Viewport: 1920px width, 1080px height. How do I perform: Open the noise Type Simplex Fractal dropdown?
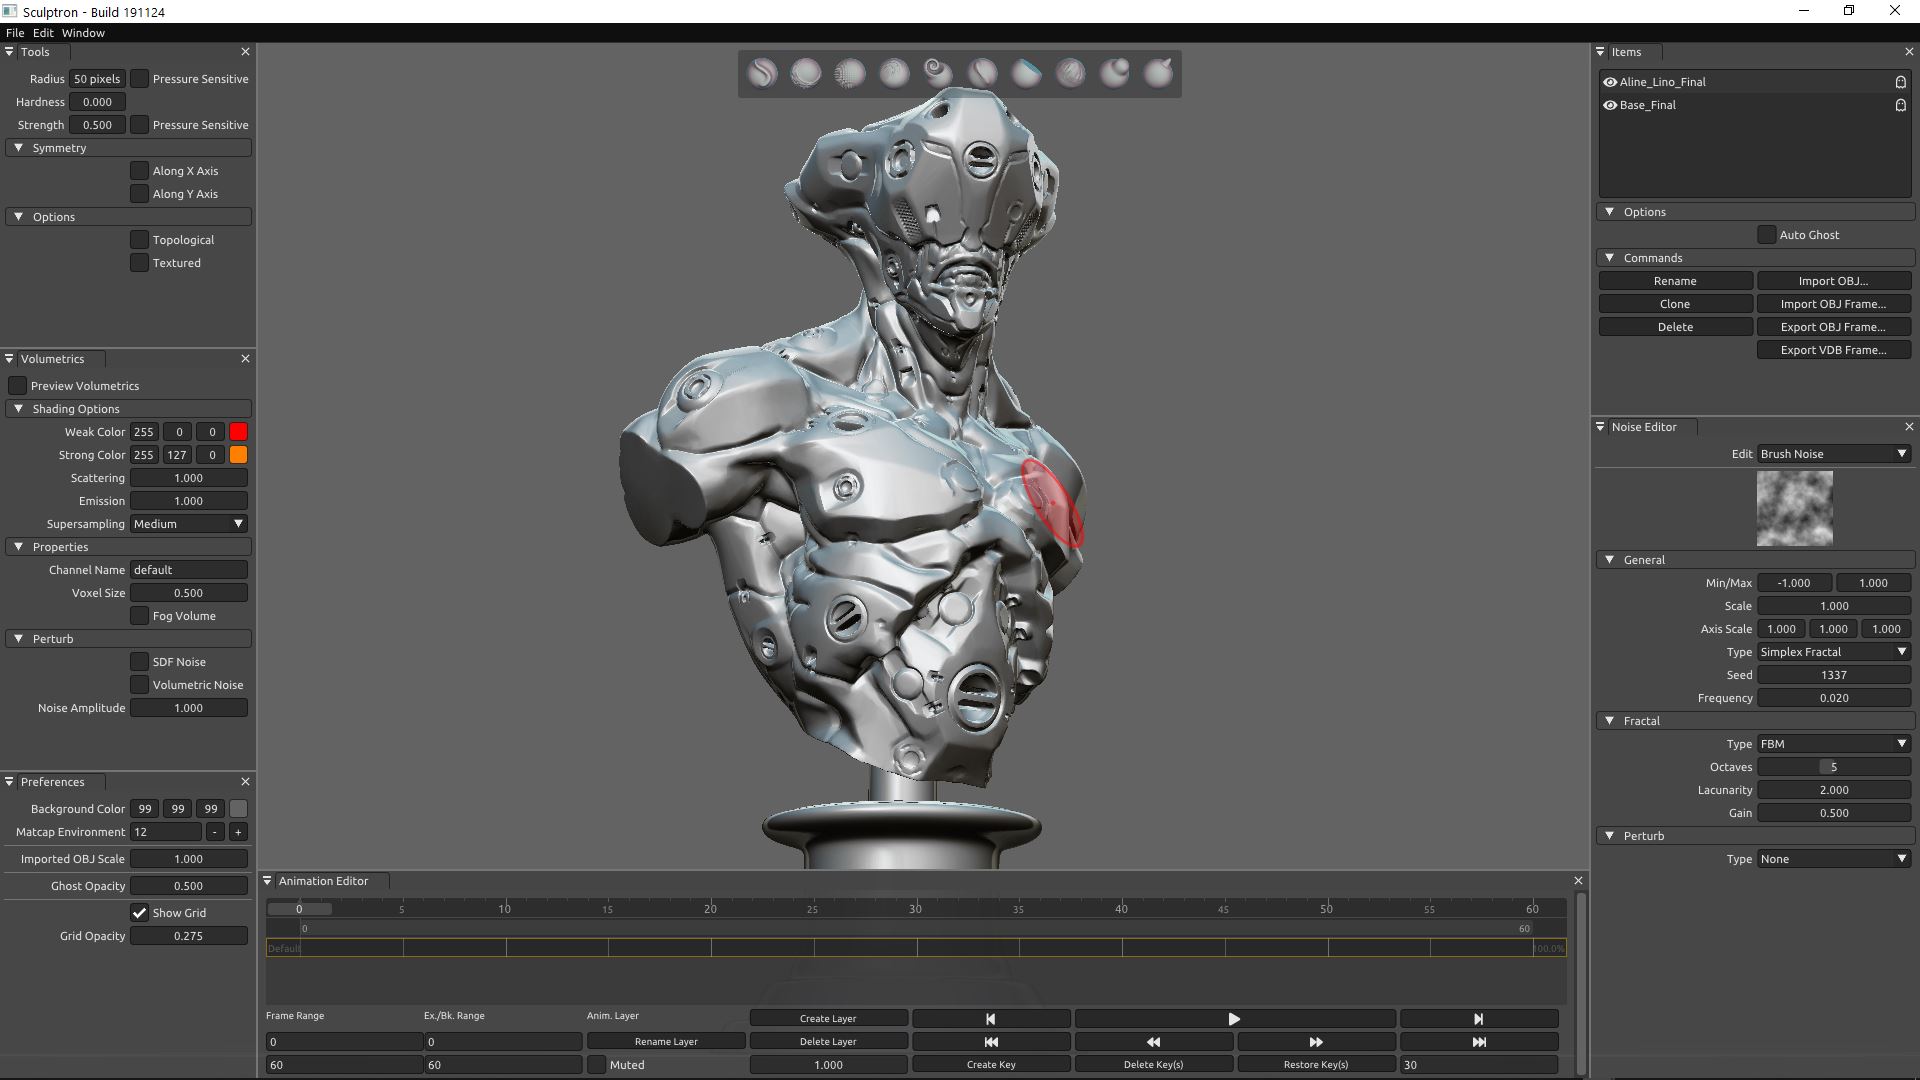coord(1833,652)
